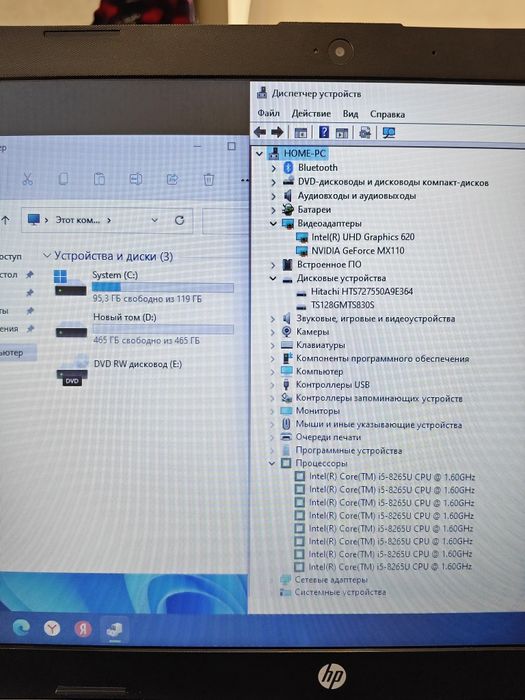Click the Paste clipboard icon in File Explorer

99,179
